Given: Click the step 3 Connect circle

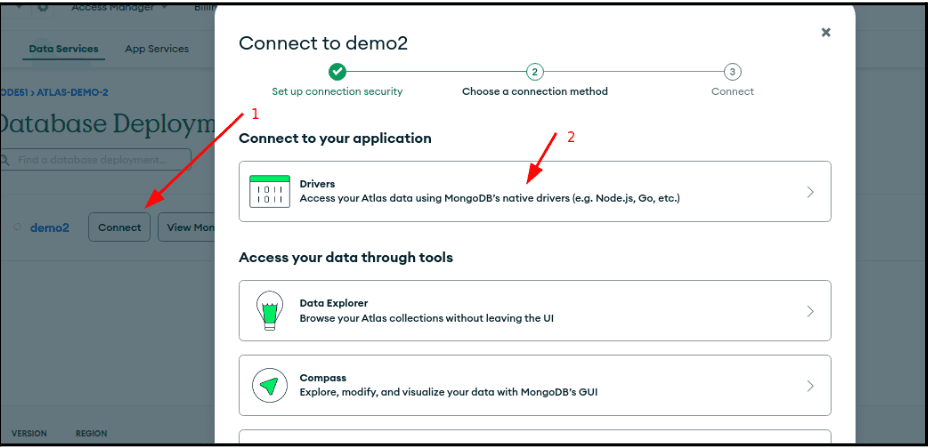Looking at the screenshot, I should (x=733, y=71).
